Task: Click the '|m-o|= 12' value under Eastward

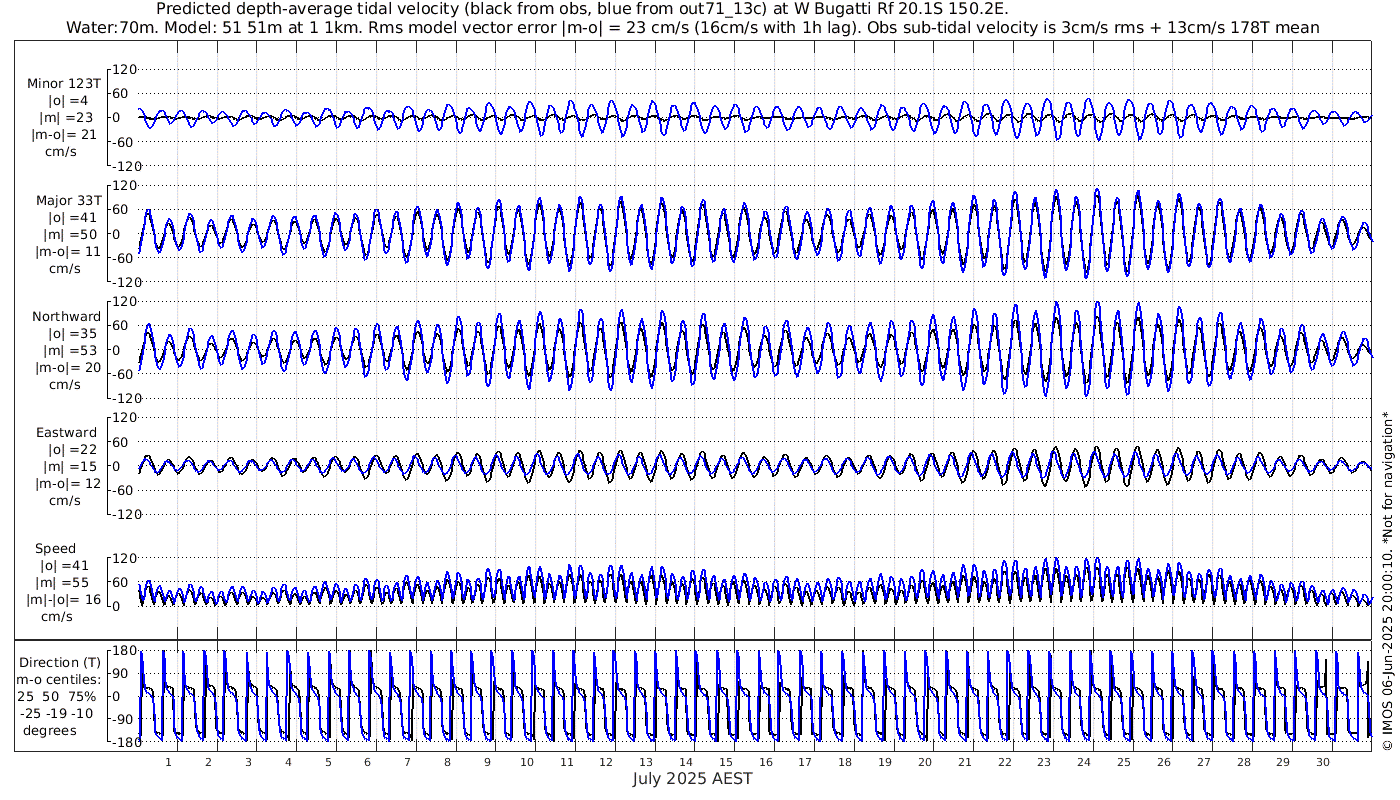Action: click(x=66, y=484)
